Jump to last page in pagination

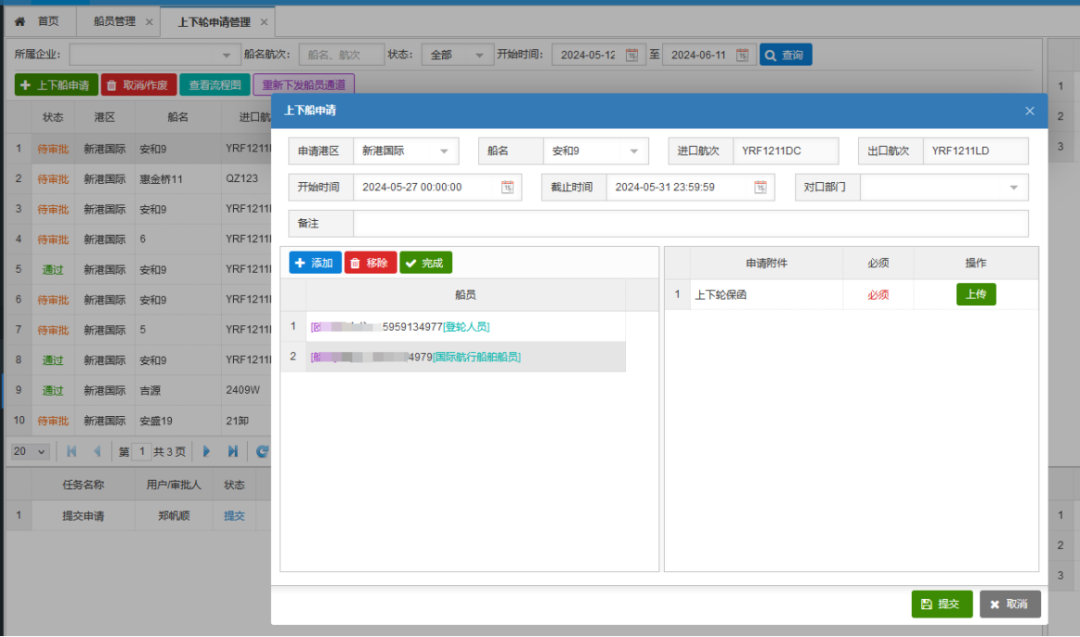[232, 451]
